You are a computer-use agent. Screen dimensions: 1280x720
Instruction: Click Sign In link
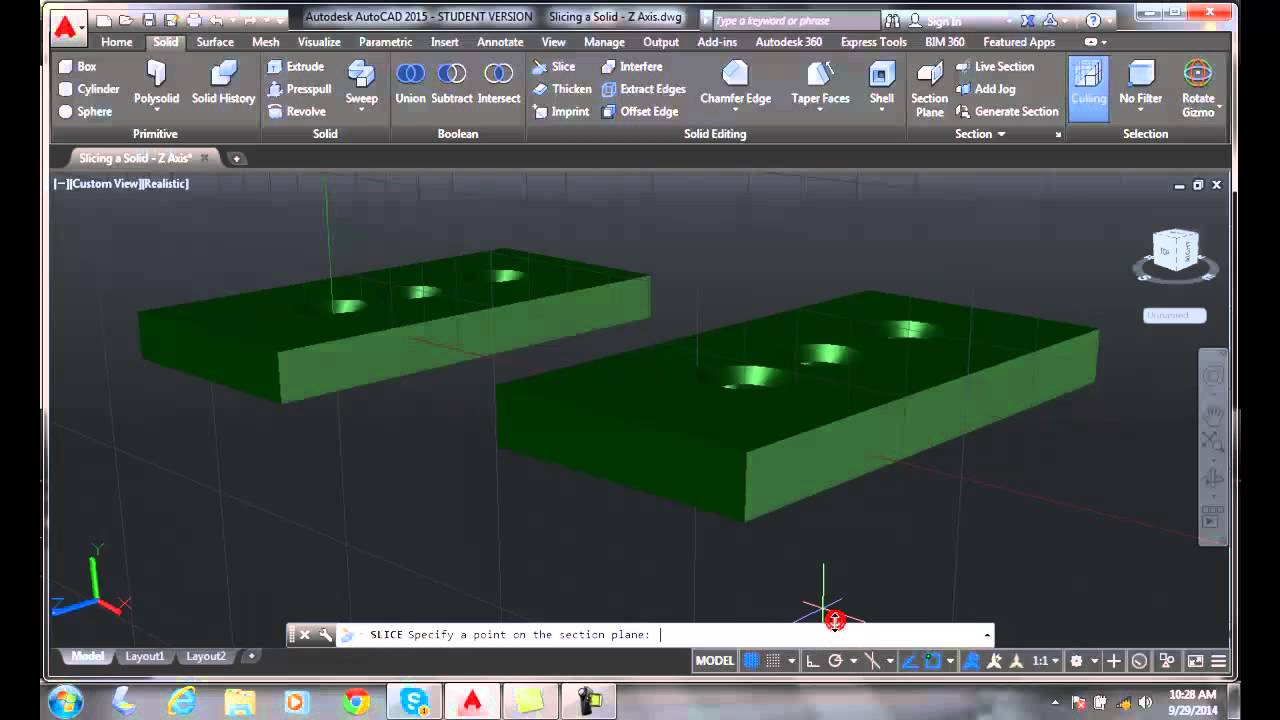[x=943, y=21]
